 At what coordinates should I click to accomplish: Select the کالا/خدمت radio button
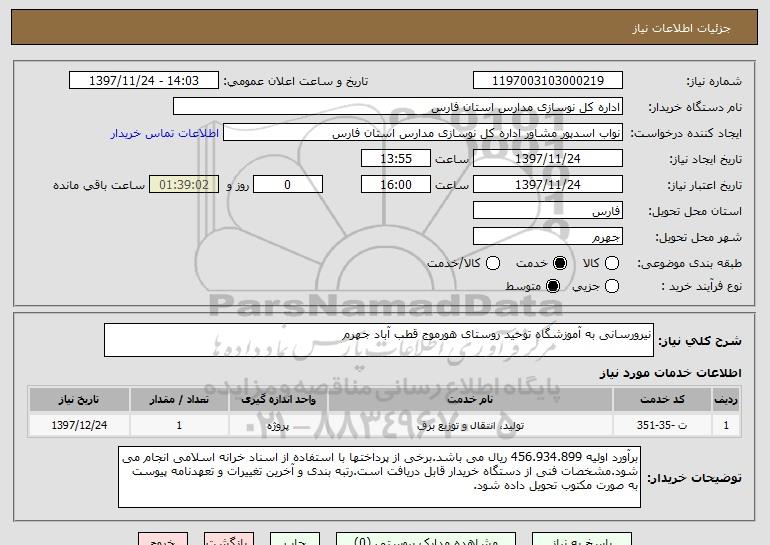493,263
